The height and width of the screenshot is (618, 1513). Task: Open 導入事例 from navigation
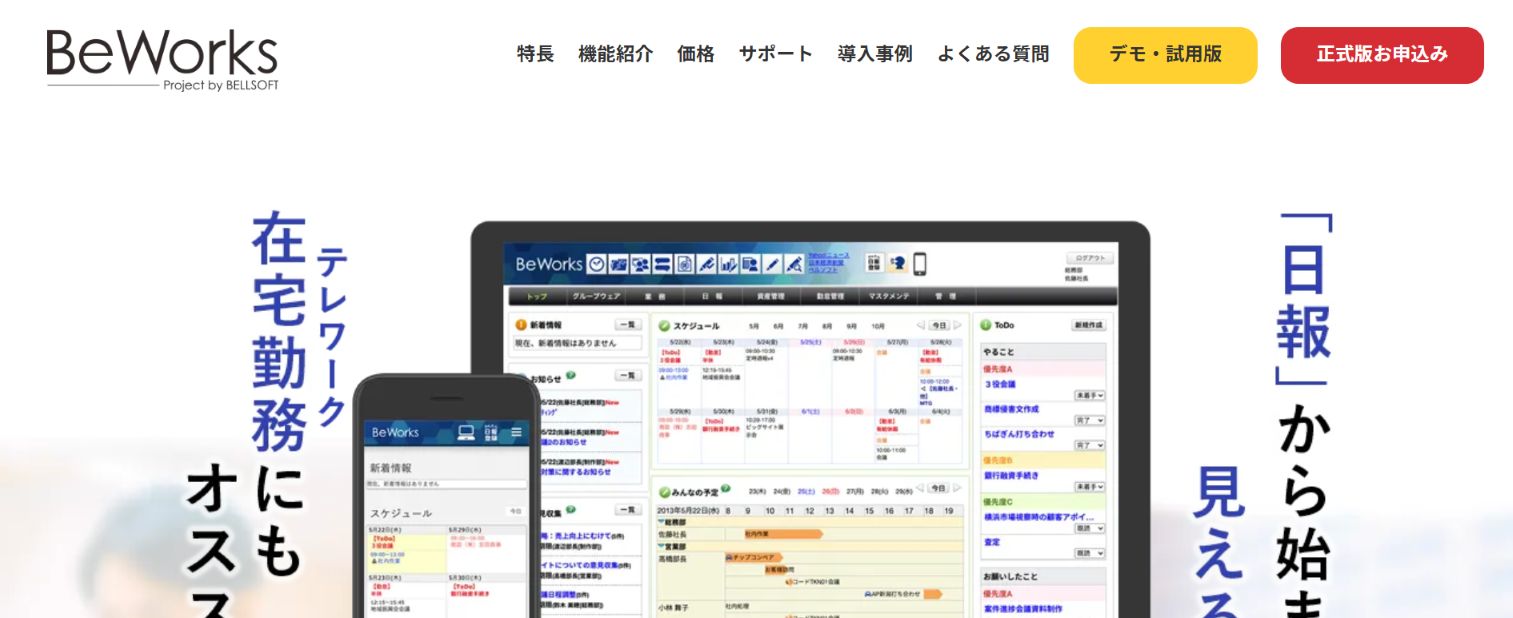pos(875,54)
